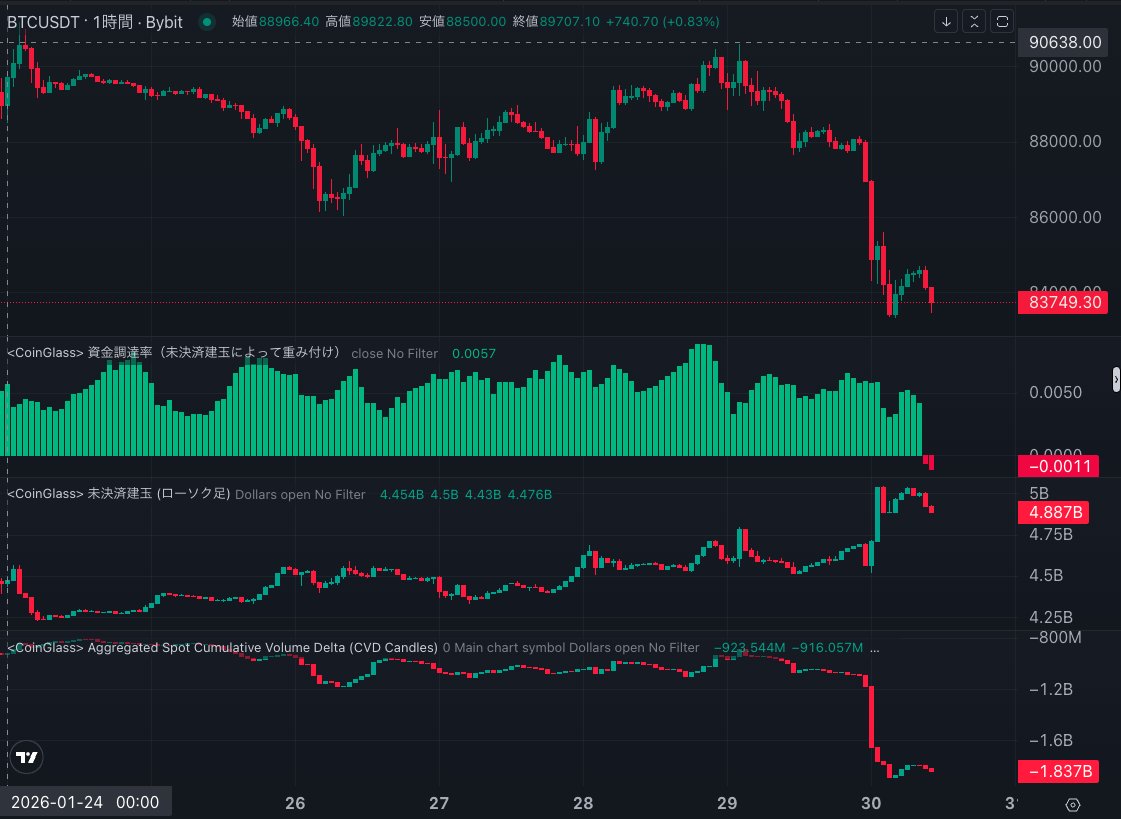Click the 28 date on time axis
Image resolution: width=1121 pixels, height=819 pixels.
tap(583, 803)
